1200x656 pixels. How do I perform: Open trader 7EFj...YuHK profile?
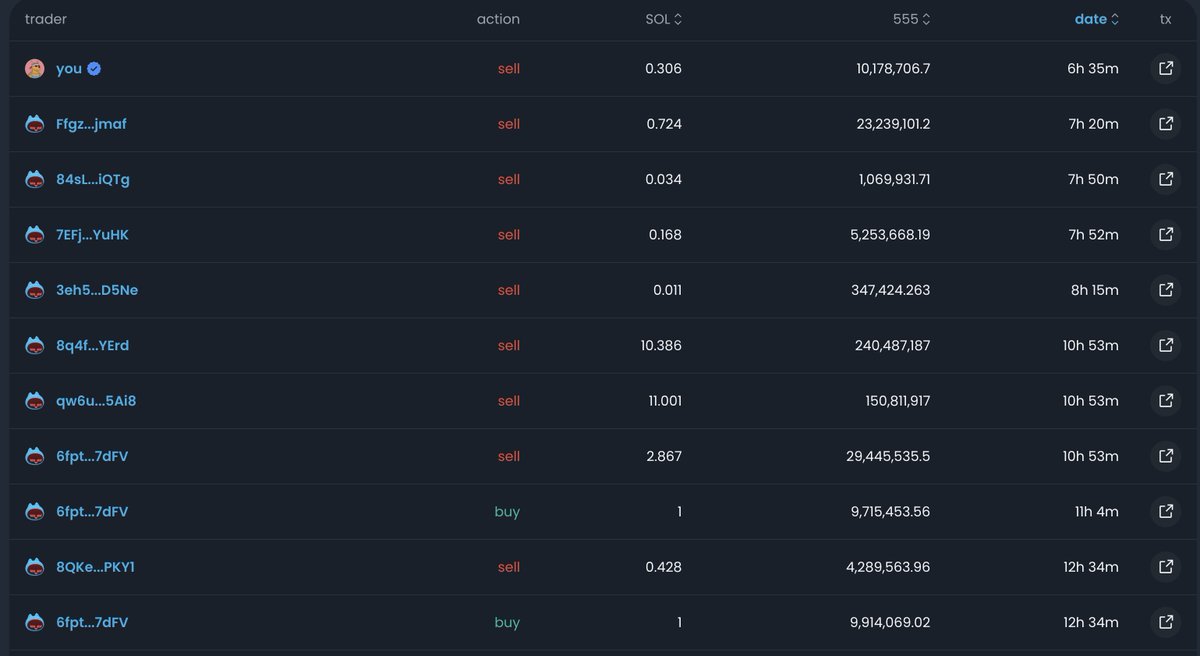pos(92,235)
